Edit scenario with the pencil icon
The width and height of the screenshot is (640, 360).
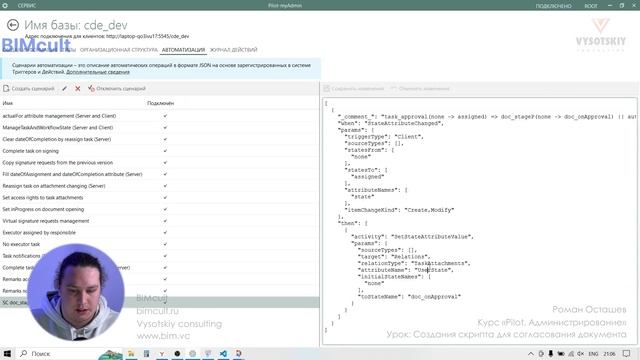point(64,89)
